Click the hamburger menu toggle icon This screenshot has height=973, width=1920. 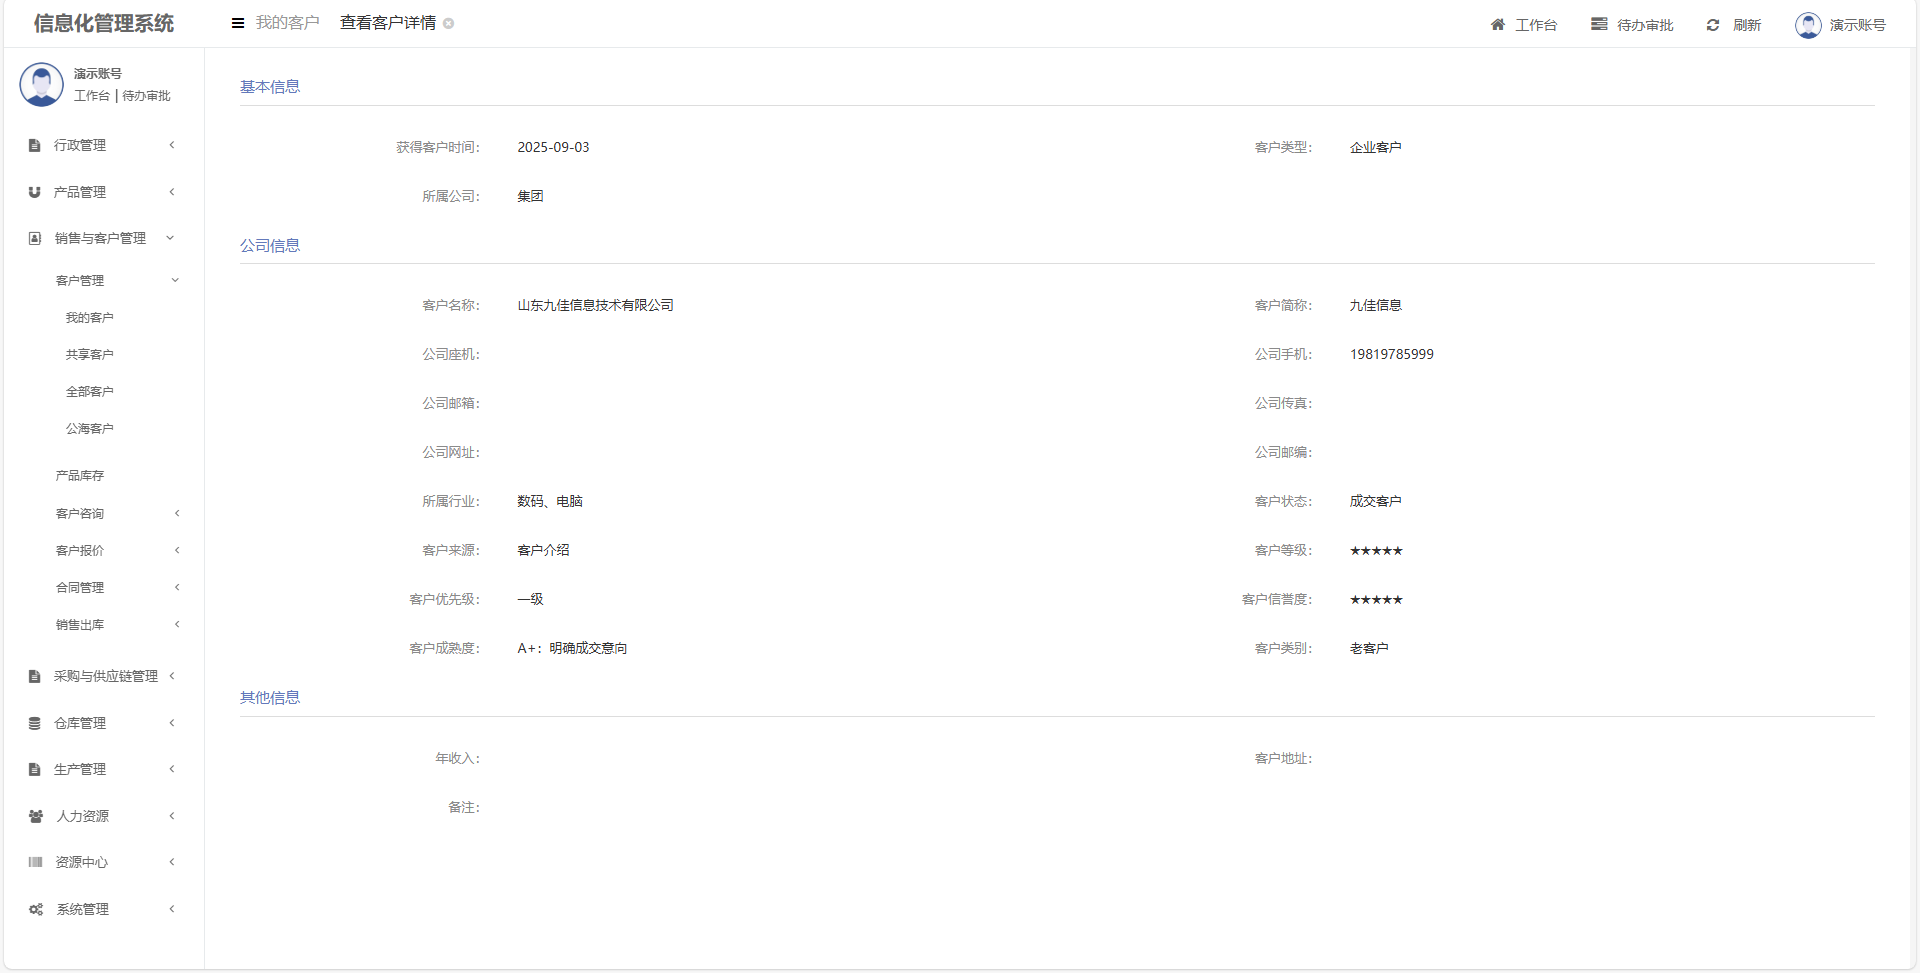238,23
